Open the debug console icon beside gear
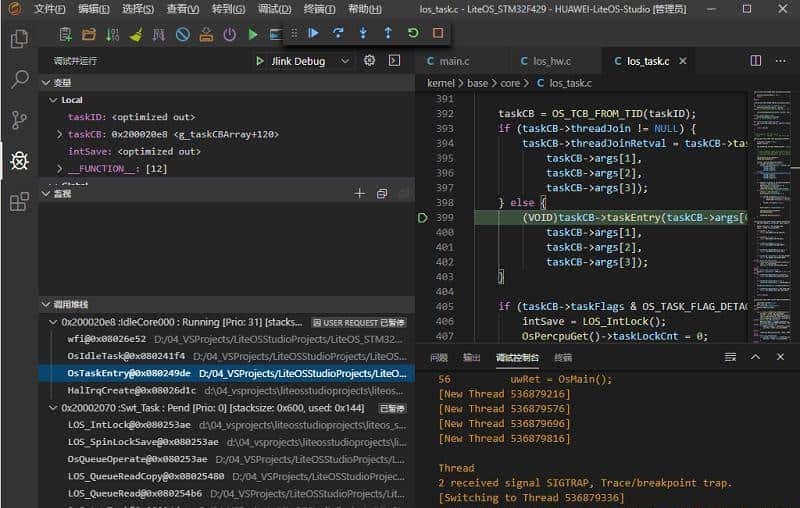 click(x=394, y=61)
